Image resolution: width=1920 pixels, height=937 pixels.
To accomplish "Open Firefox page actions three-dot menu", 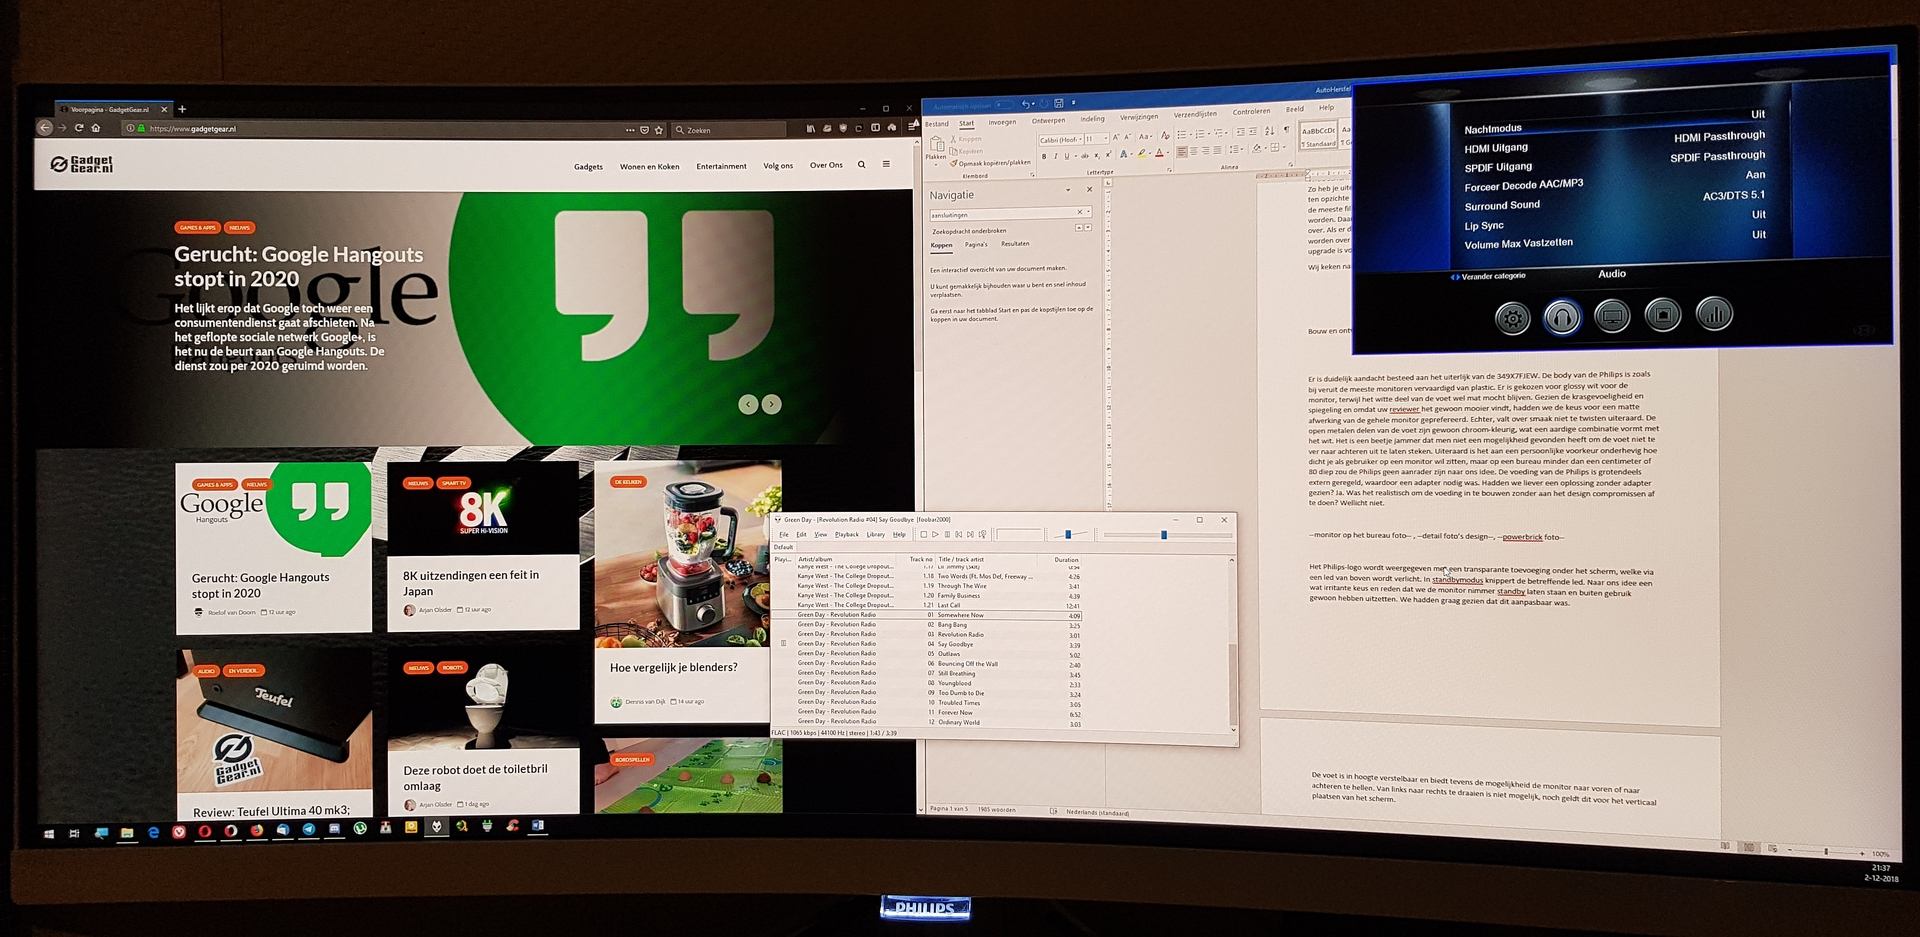I will (x=630, y=129).
